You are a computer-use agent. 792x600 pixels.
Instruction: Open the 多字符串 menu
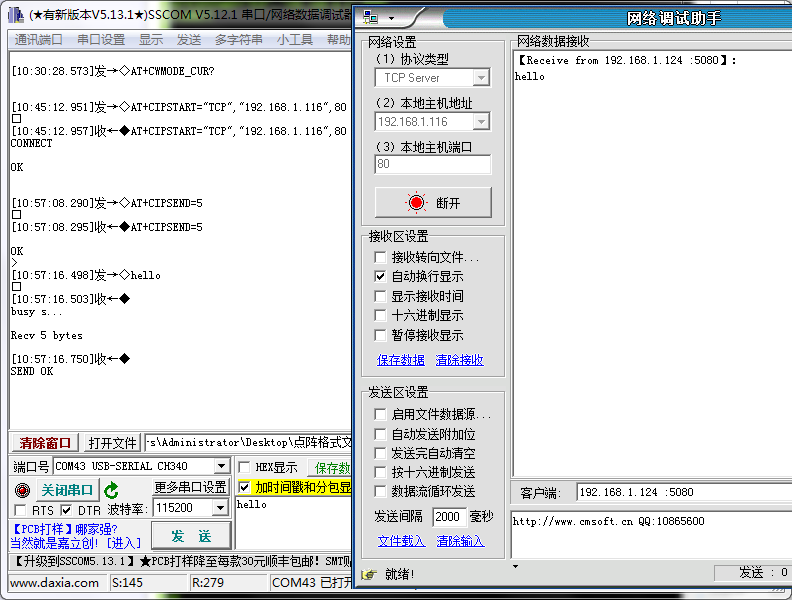point(238,39)
